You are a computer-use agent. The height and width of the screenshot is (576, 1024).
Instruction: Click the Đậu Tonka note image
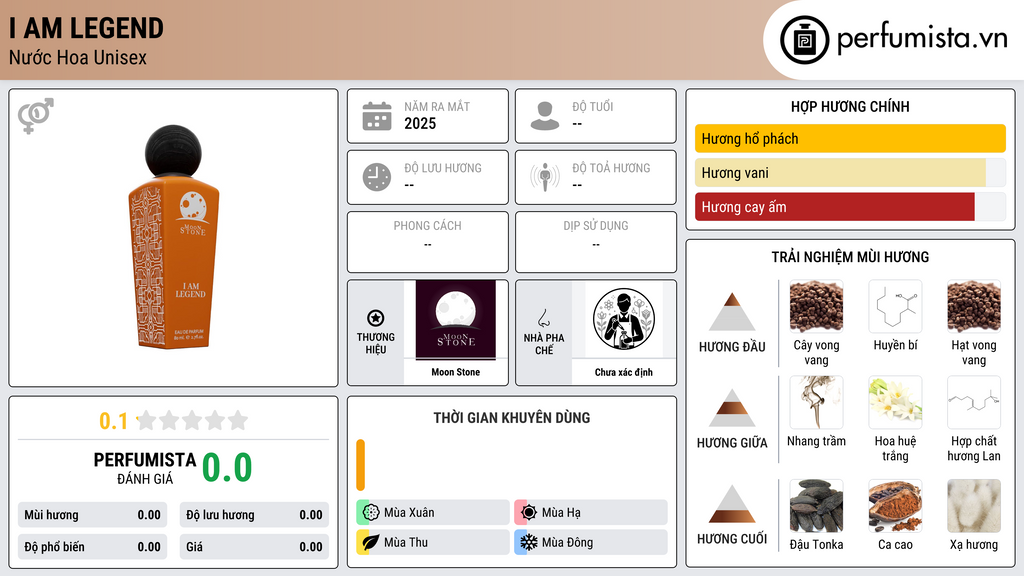coord(816,506)
